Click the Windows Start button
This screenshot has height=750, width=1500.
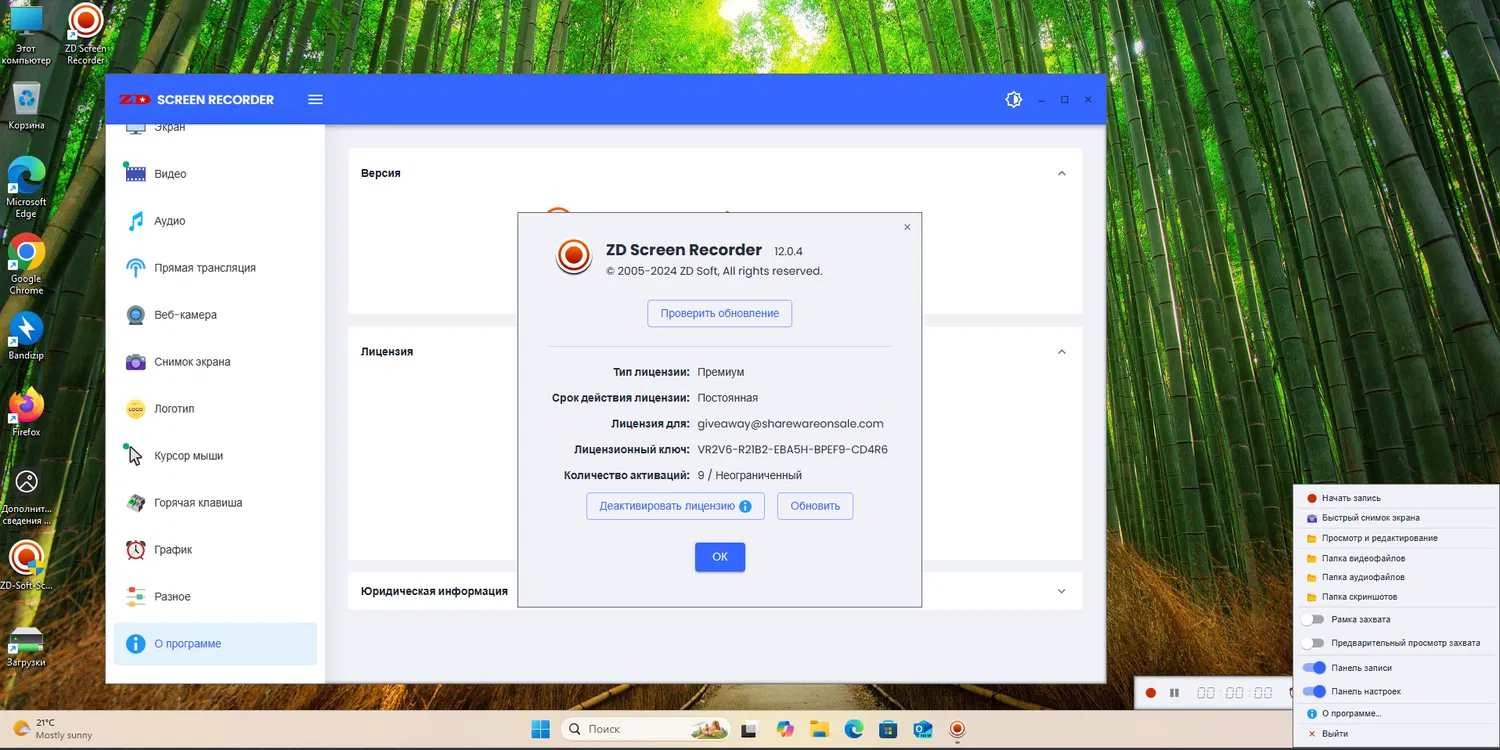(x=540, y=729)
